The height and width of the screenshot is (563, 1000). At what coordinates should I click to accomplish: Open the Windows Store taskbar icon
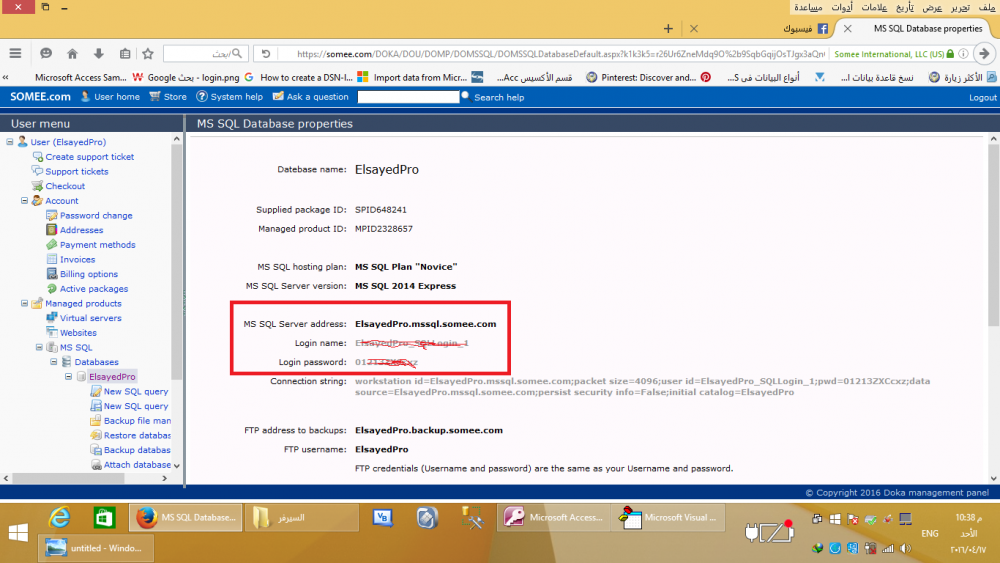104,517
